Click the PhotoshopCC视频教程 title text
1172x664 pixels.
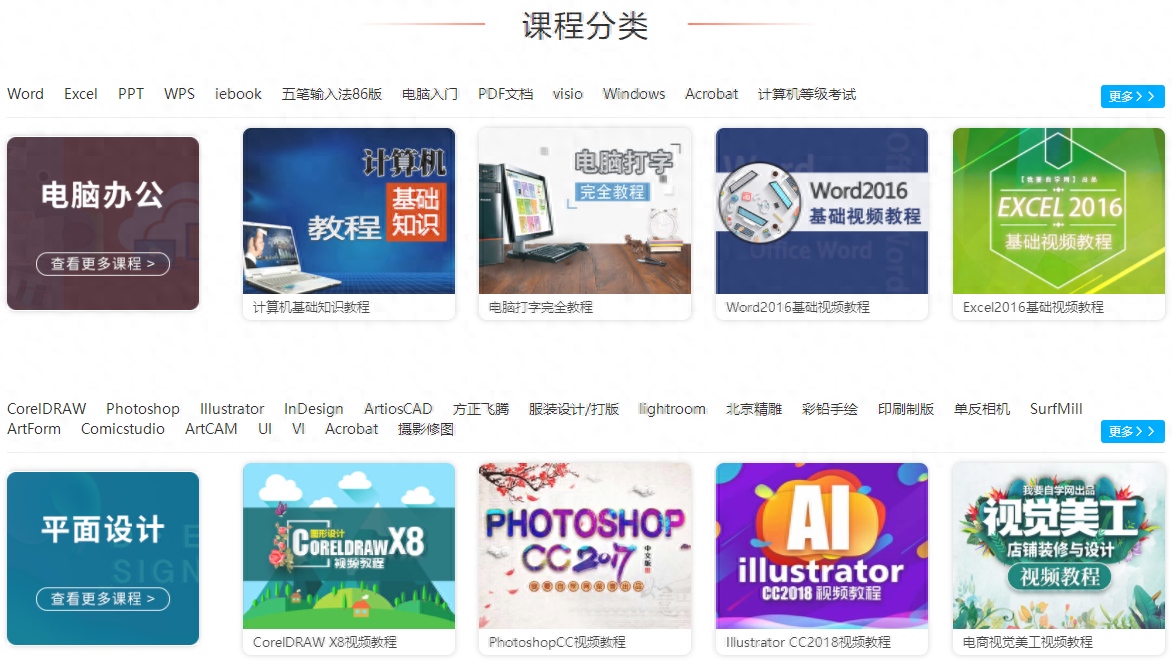[x=557, y=642]
